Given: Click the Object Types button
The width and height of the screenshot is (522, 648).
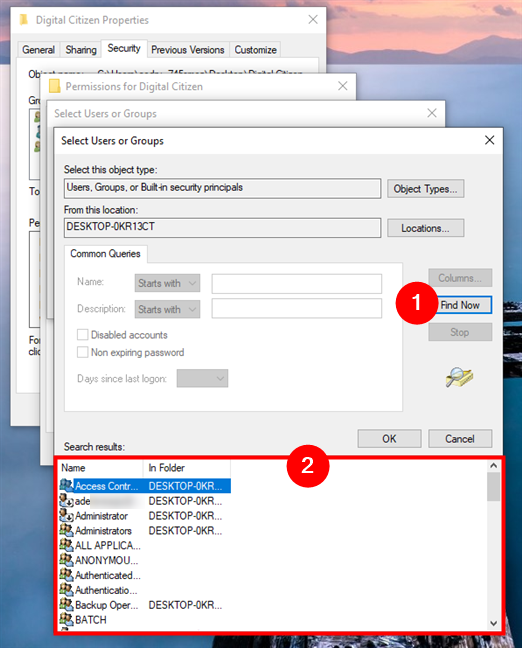Looking at the screenshot, I should point(425,189).
